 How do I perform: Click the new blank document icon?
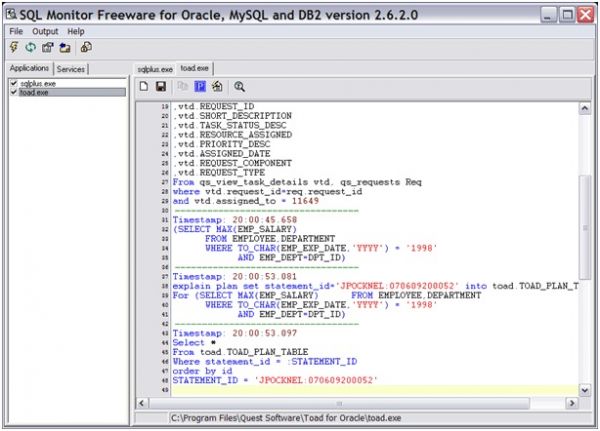click(144, 87)
